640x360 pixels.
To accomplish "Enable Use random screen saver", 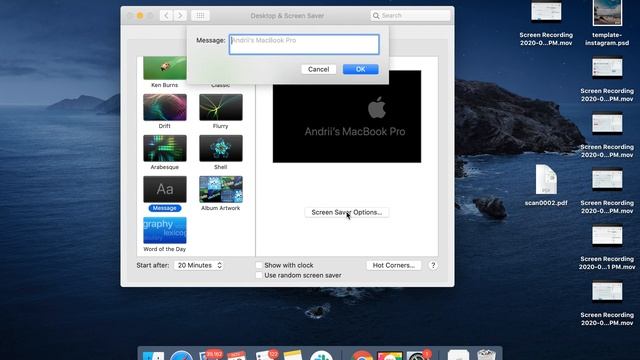I will point(259,276).
